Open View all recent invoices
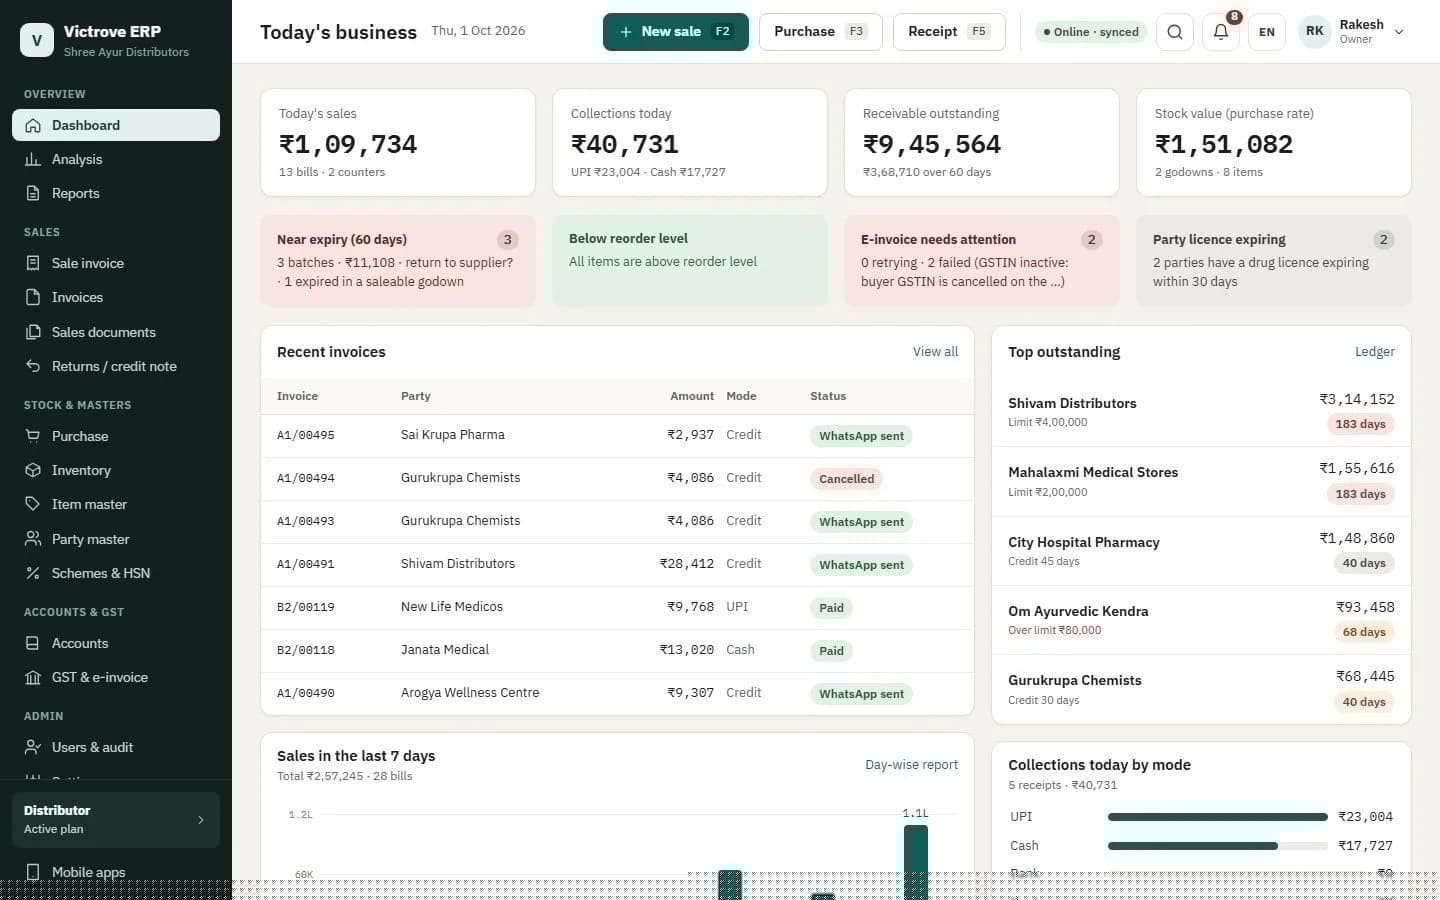This screenshot has width=1440, height=900. click(935, 352)
